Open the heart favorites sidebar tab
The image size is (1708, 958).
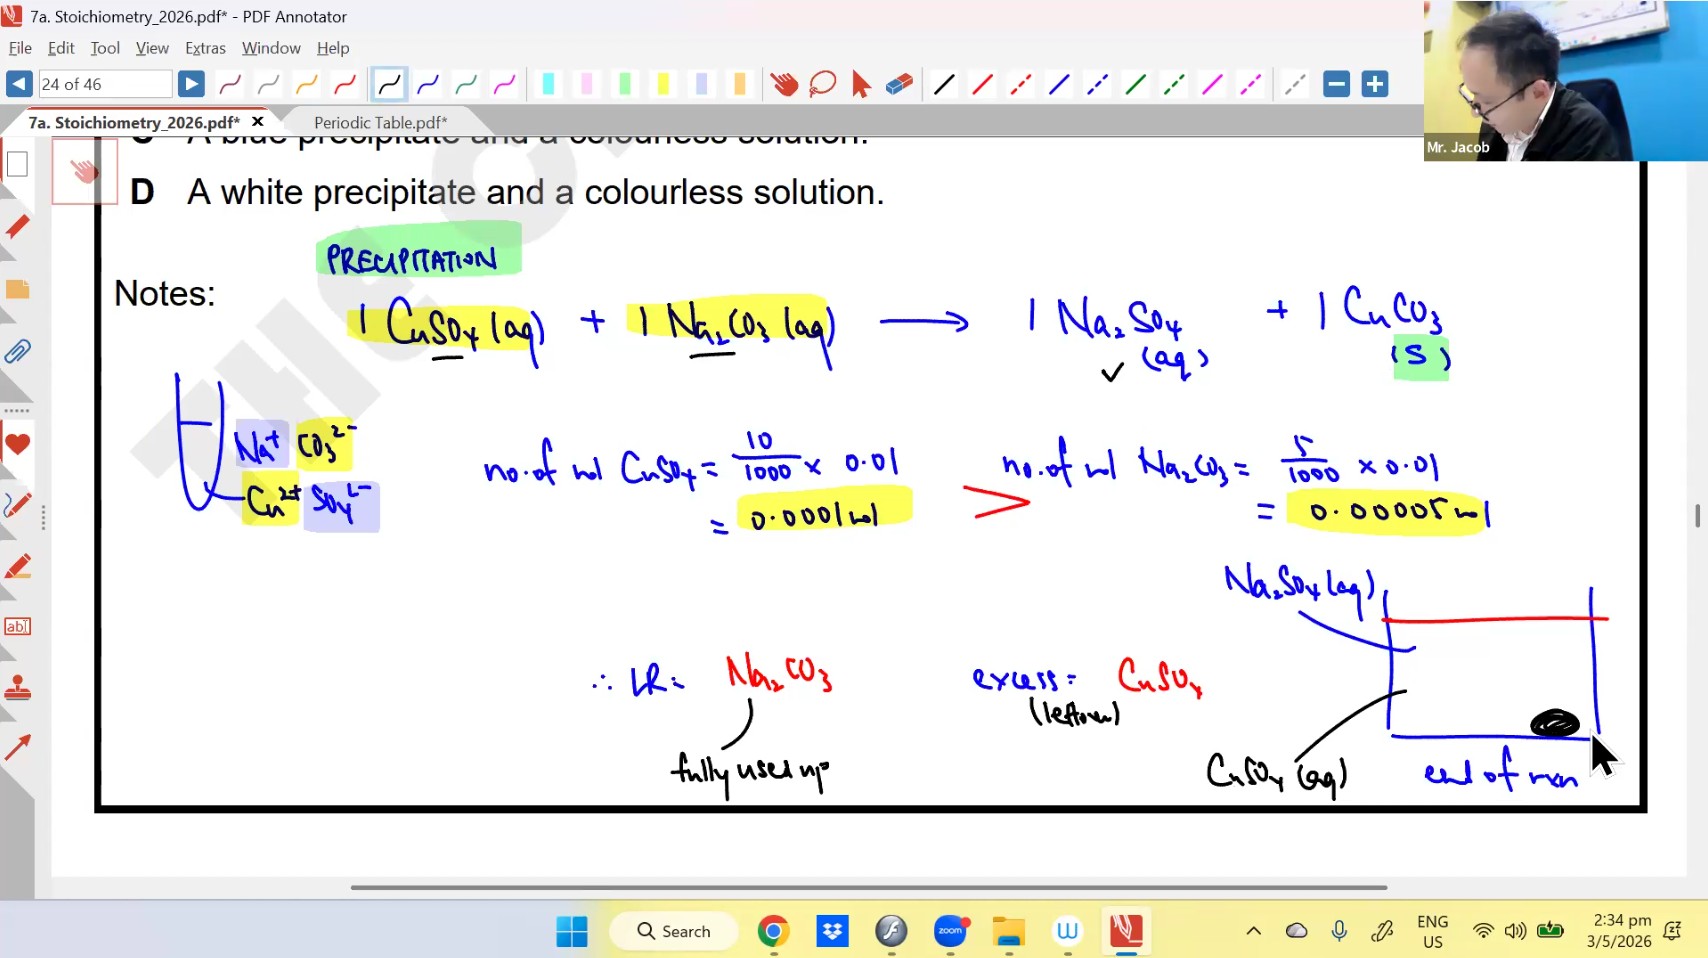17,444
